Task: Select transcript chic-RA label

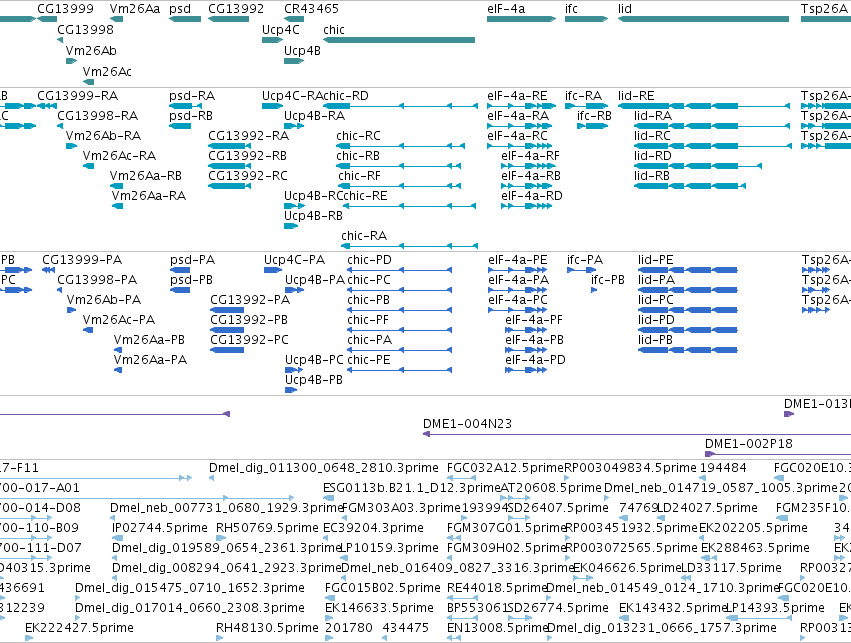Action: tap(364, 237)
